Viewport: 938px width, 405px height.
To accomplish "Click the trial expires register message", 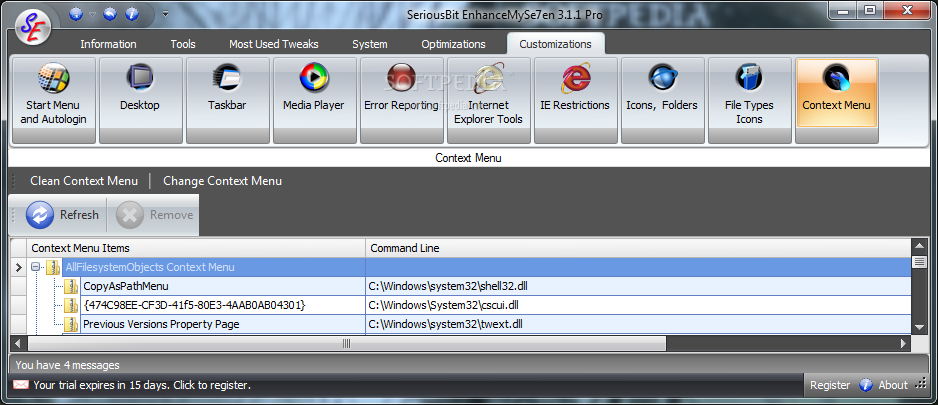I will (x=142, y=385).
